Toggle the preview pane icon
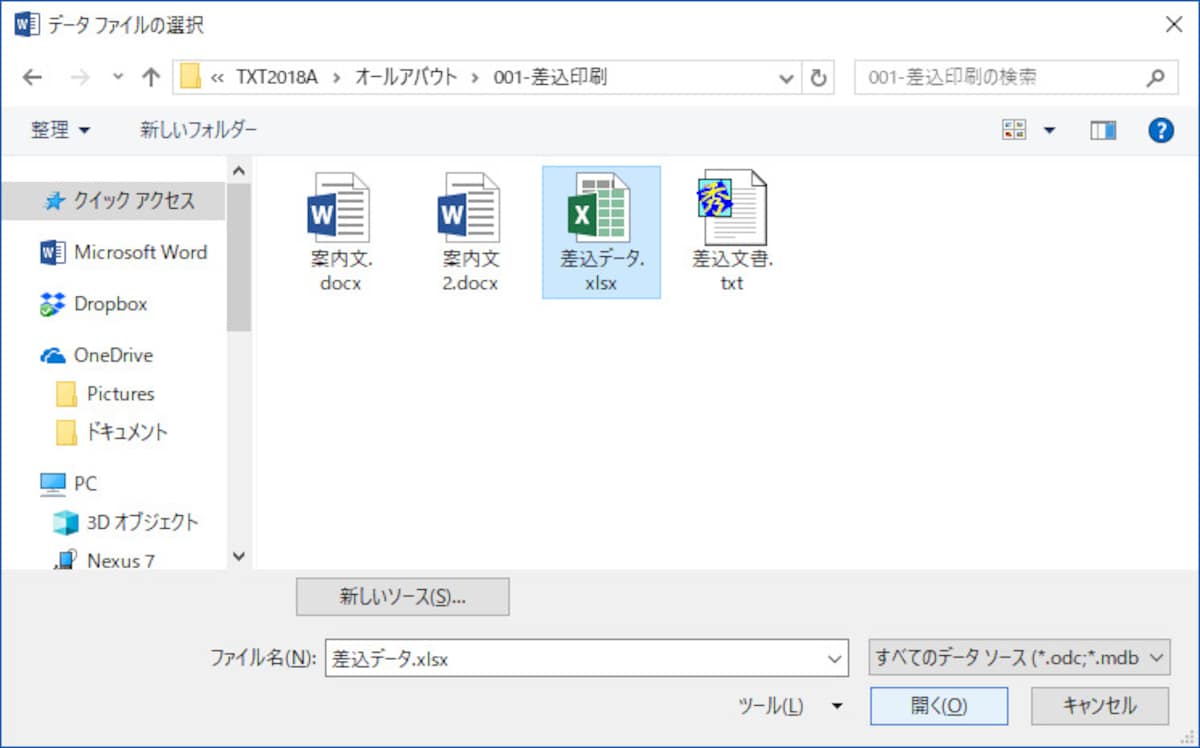This screenshot has width=1200, height=748. point(1103,130)
